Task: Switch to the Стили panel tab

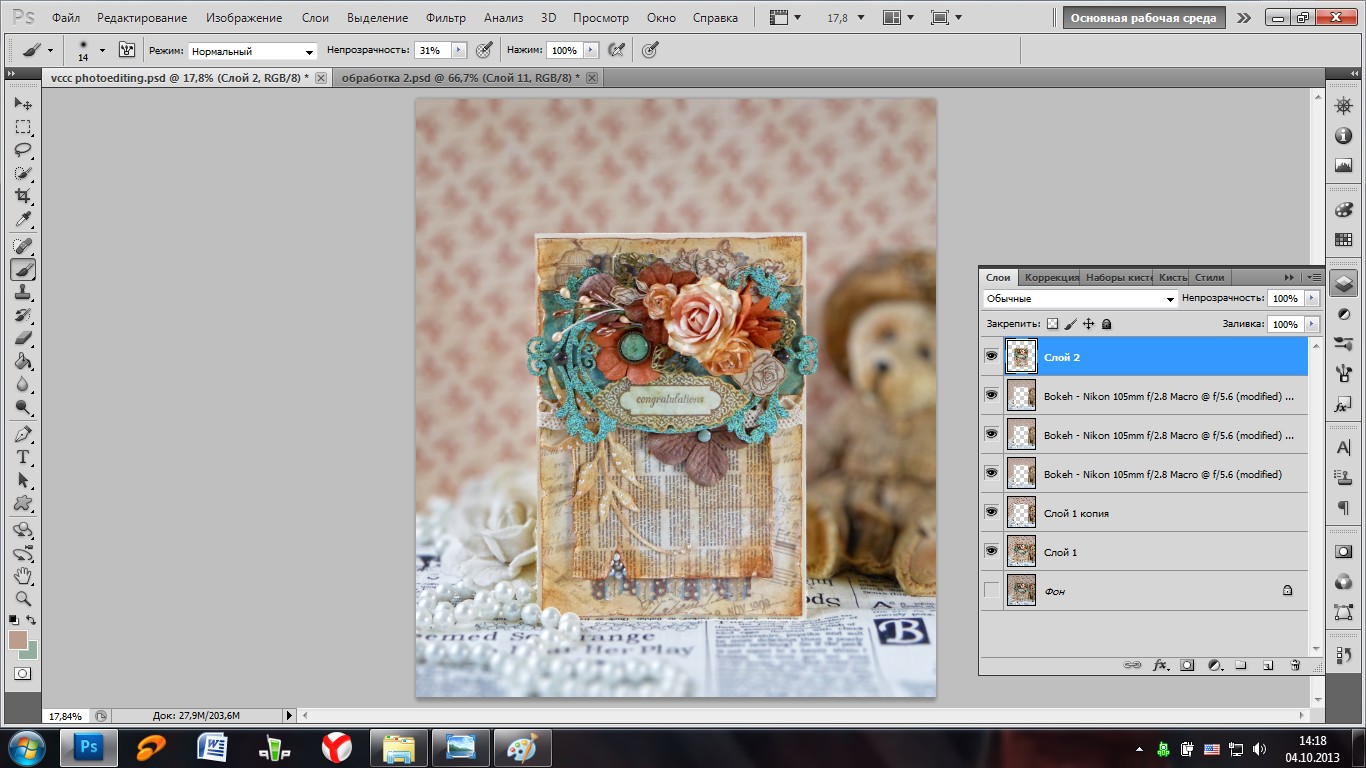Action: [x=1209, y=277]
